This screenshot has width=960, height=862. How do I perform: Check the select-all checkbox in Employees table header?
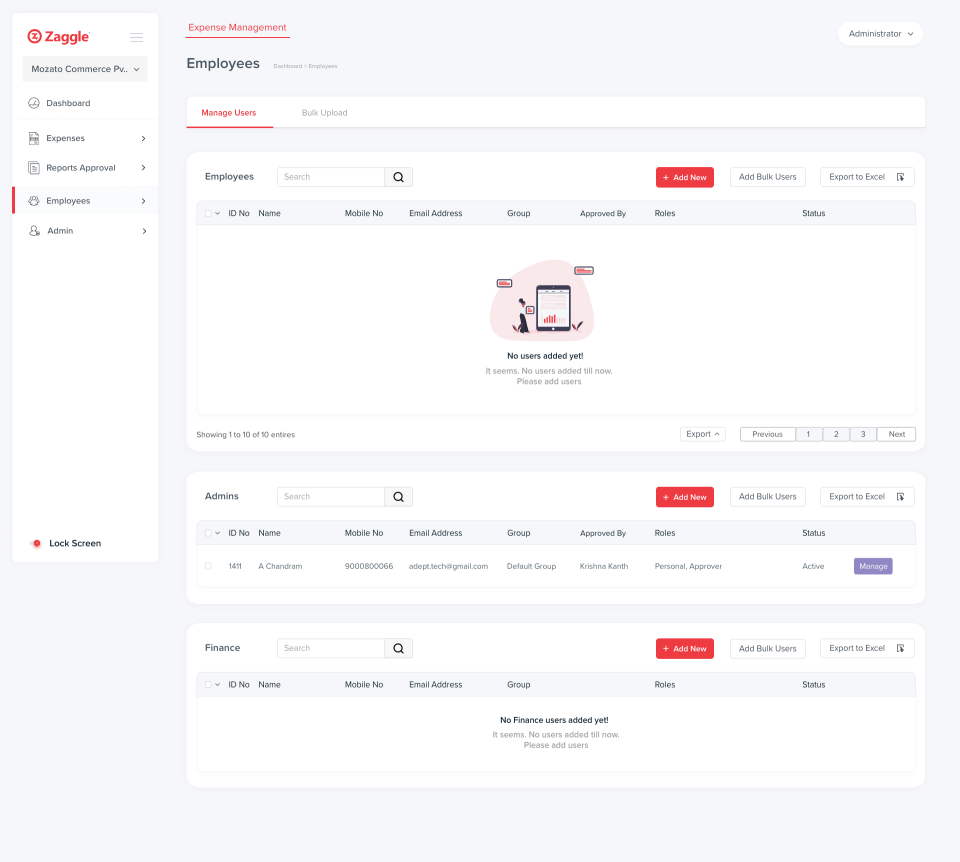(208, 213)
